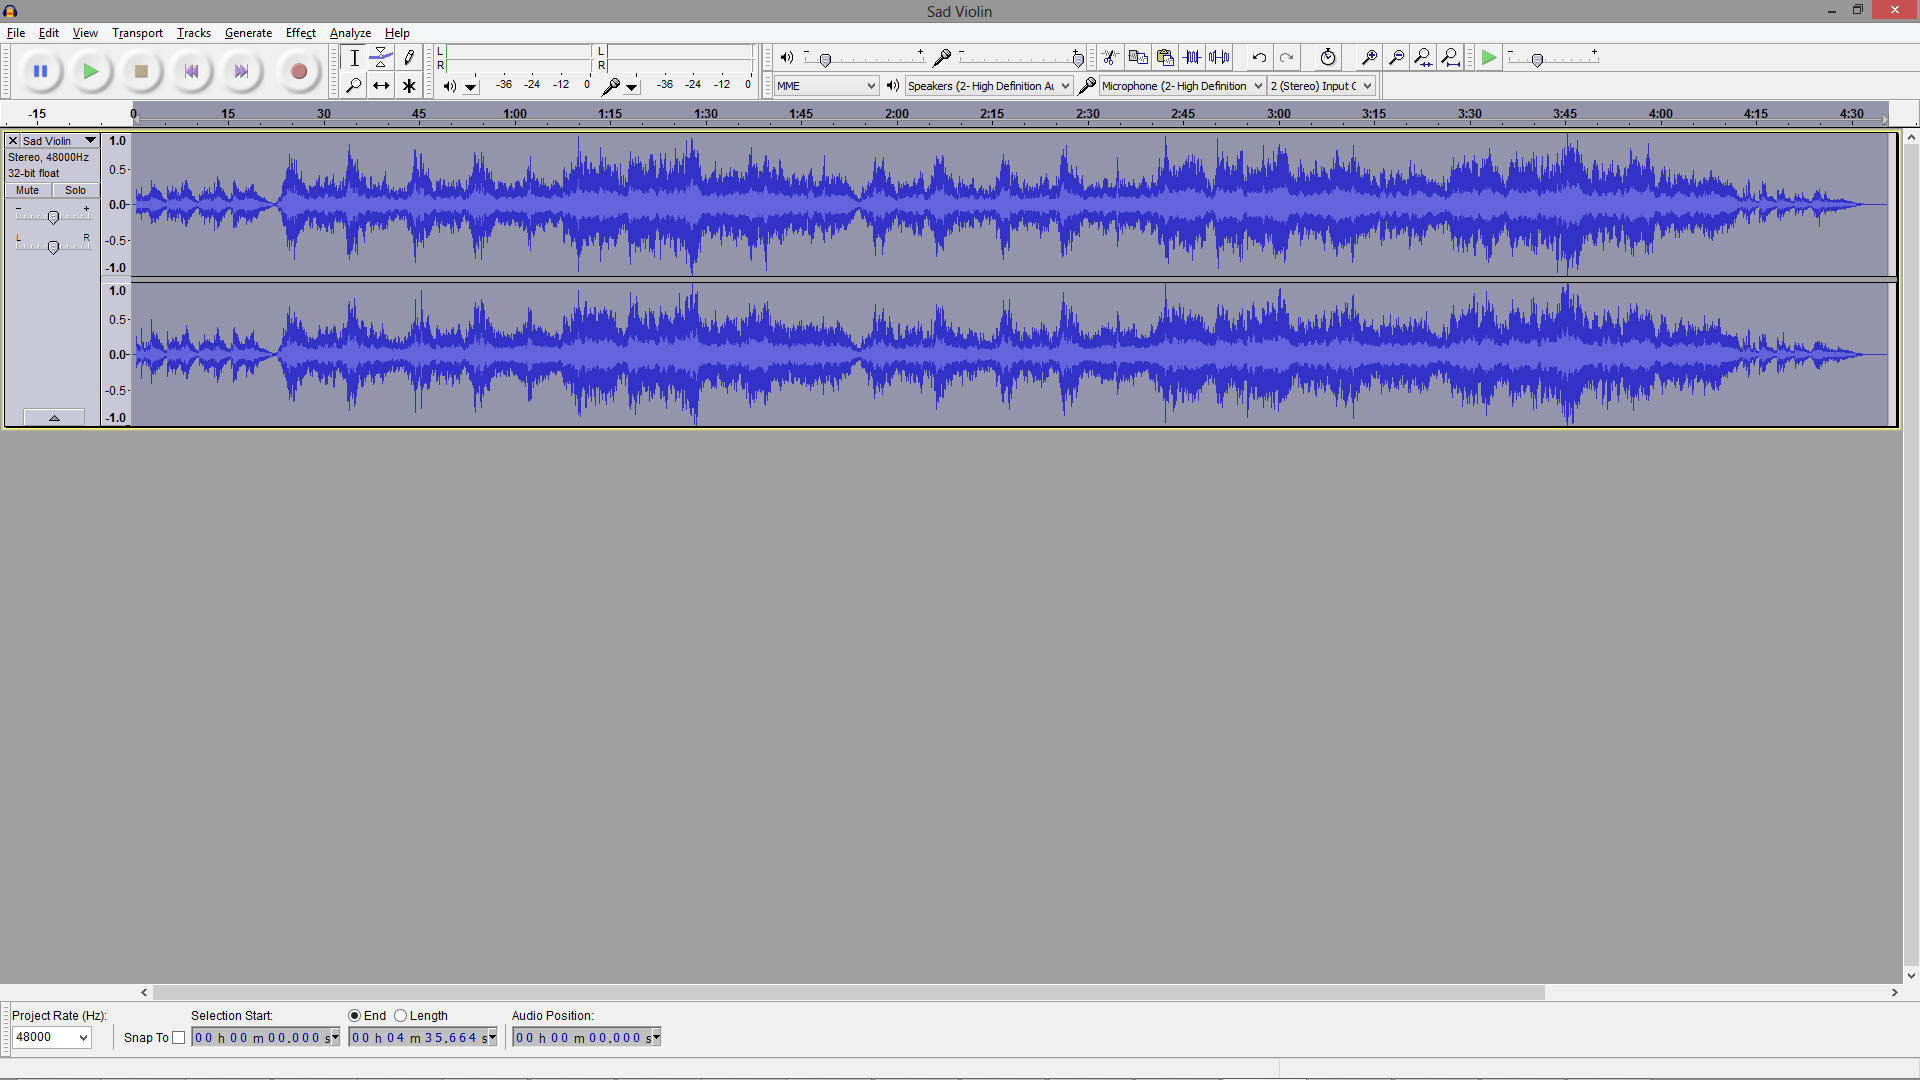
Task: Select the Length radio button
Action: 401,1016
